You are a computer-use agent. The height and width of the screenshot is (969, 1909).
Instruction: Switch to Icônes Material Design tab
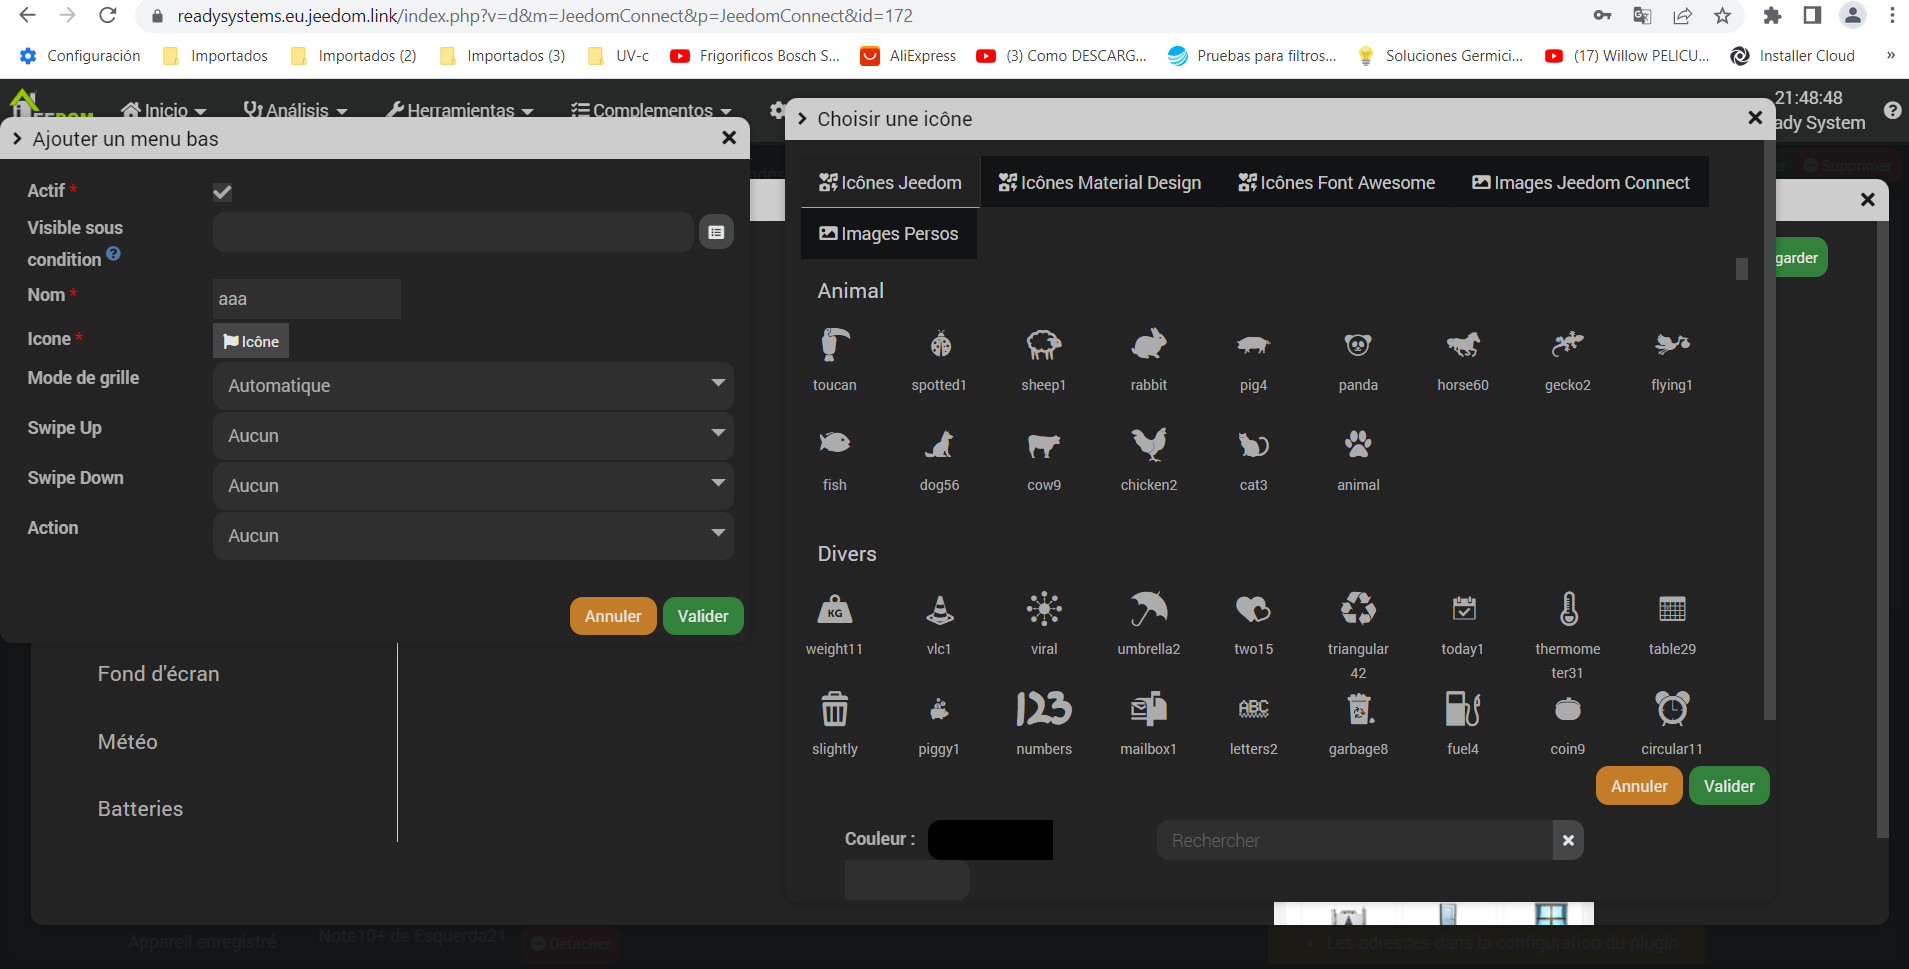tap(1100, 182)
